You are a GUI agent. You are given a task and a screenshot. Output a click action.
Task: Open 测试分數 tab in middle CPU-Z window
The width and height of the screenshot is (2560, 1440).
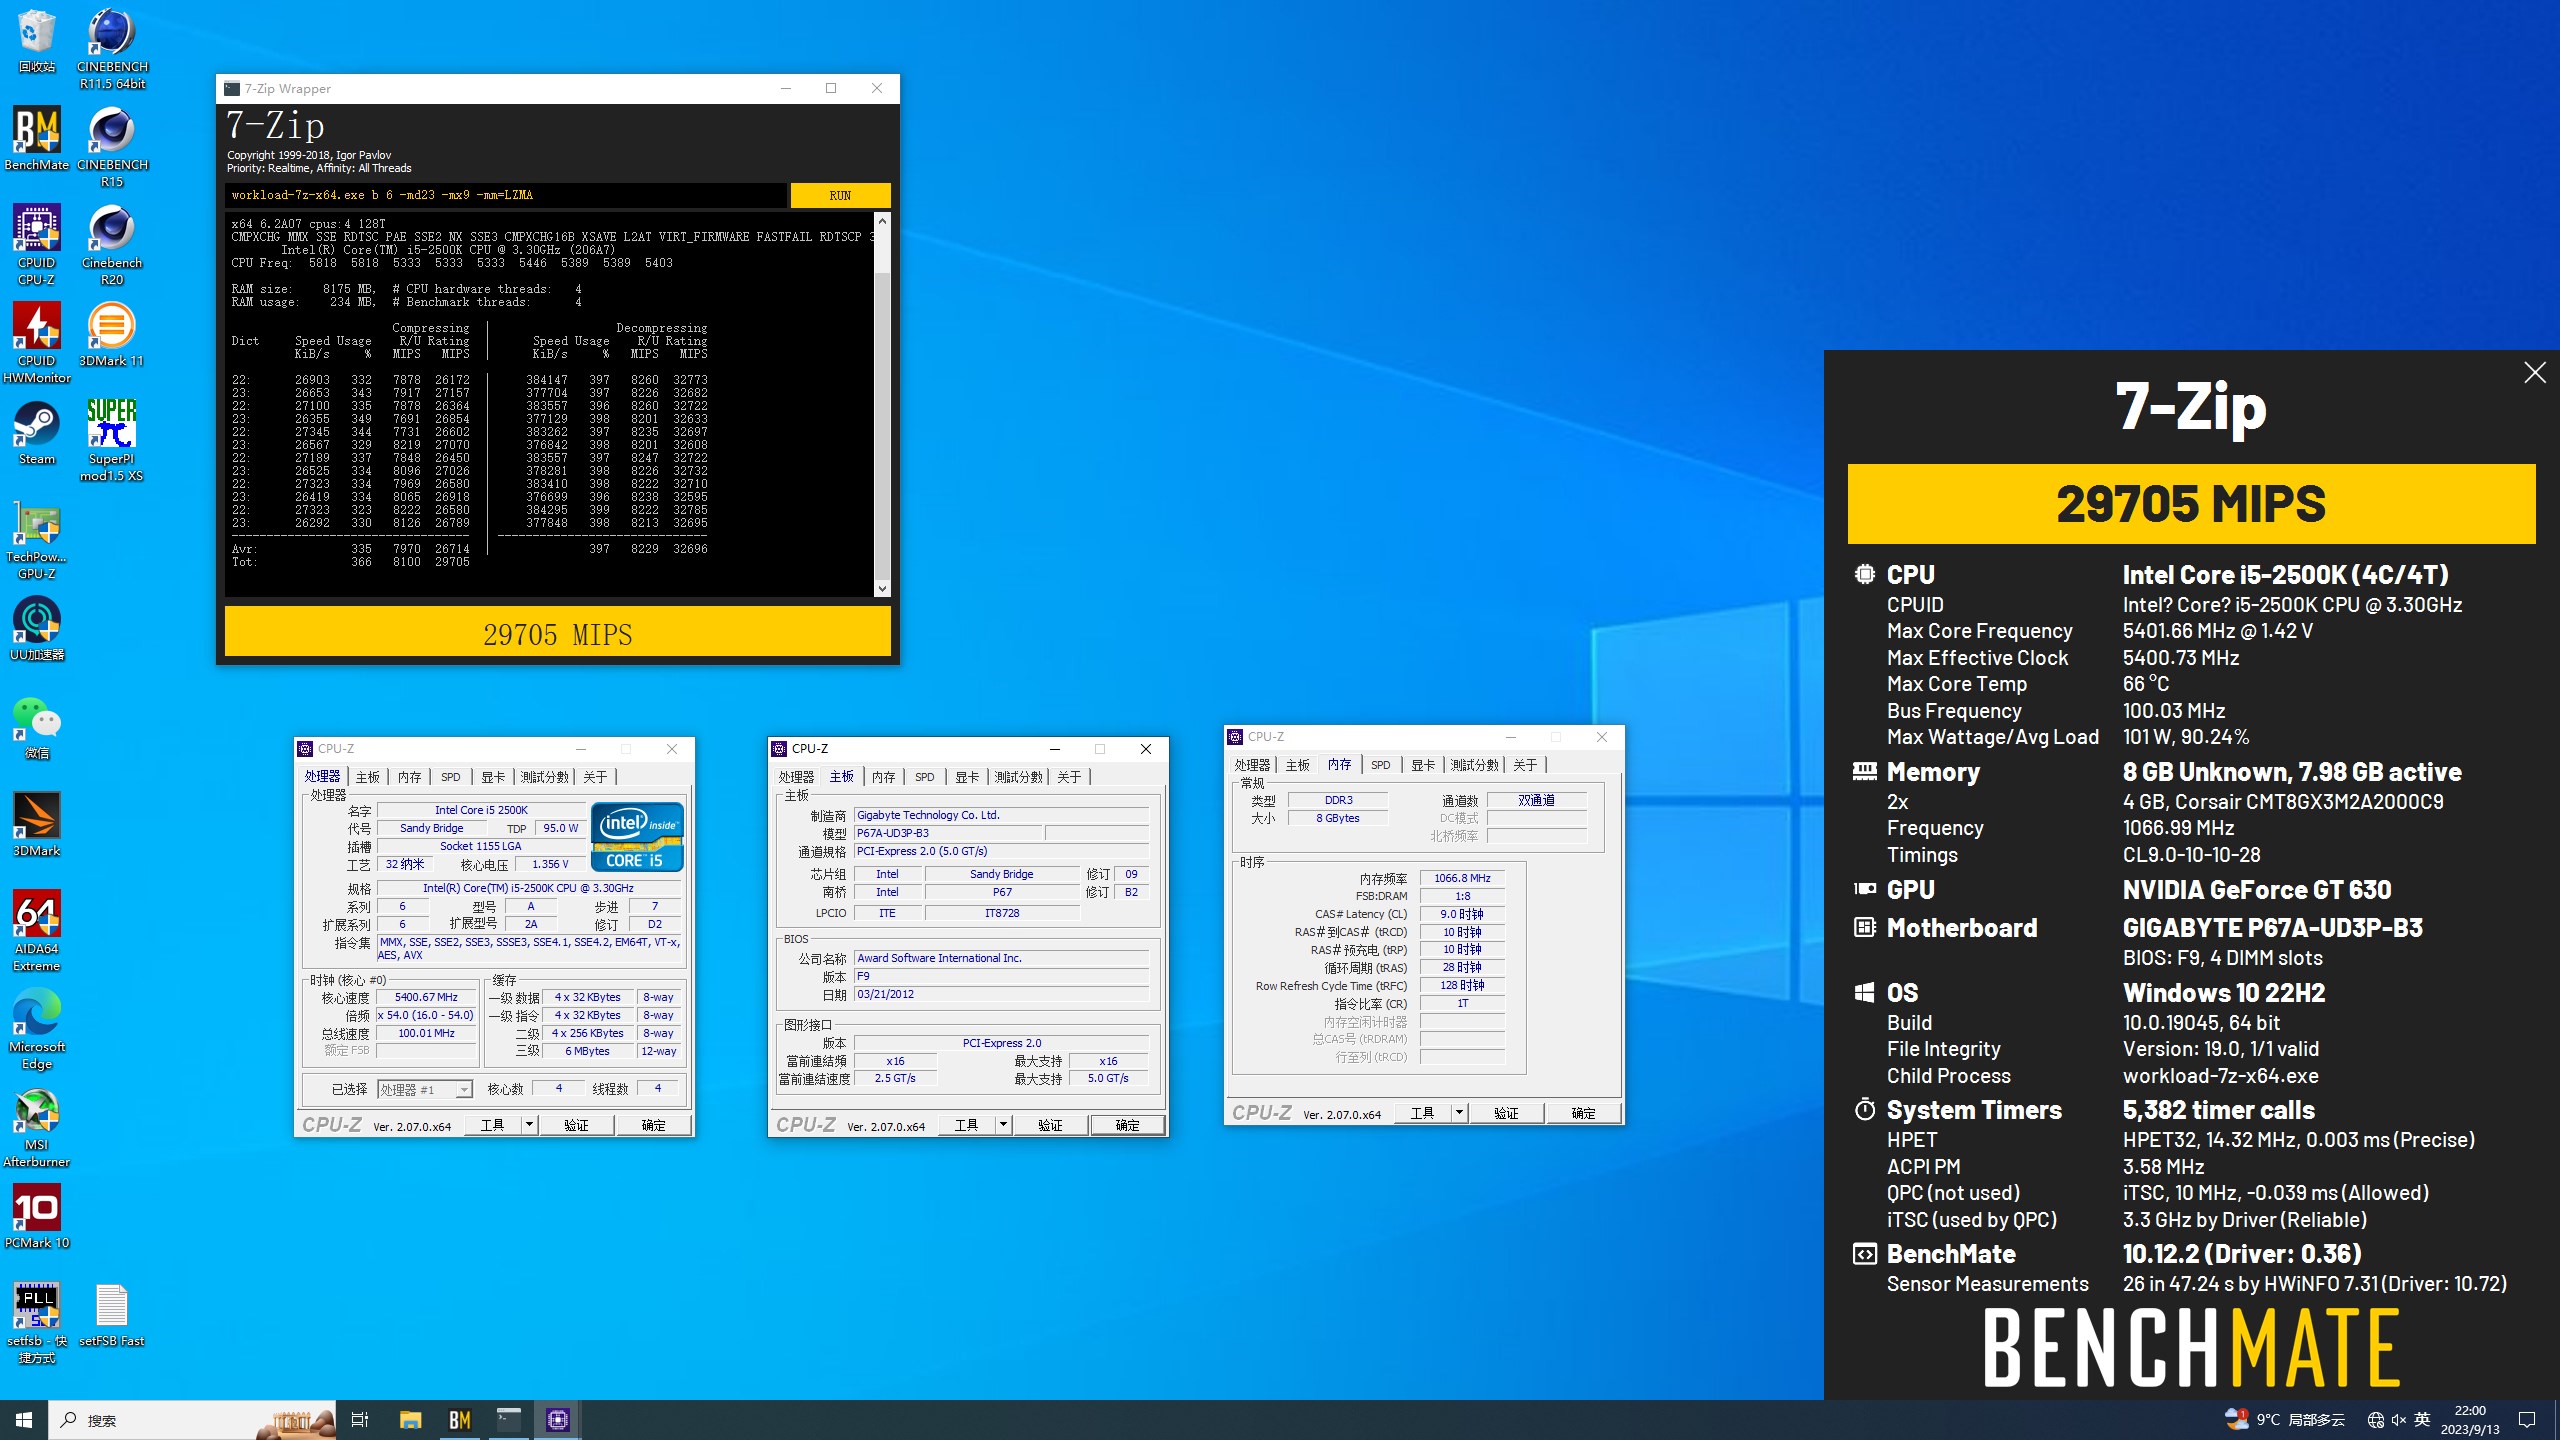[1018, 777]
